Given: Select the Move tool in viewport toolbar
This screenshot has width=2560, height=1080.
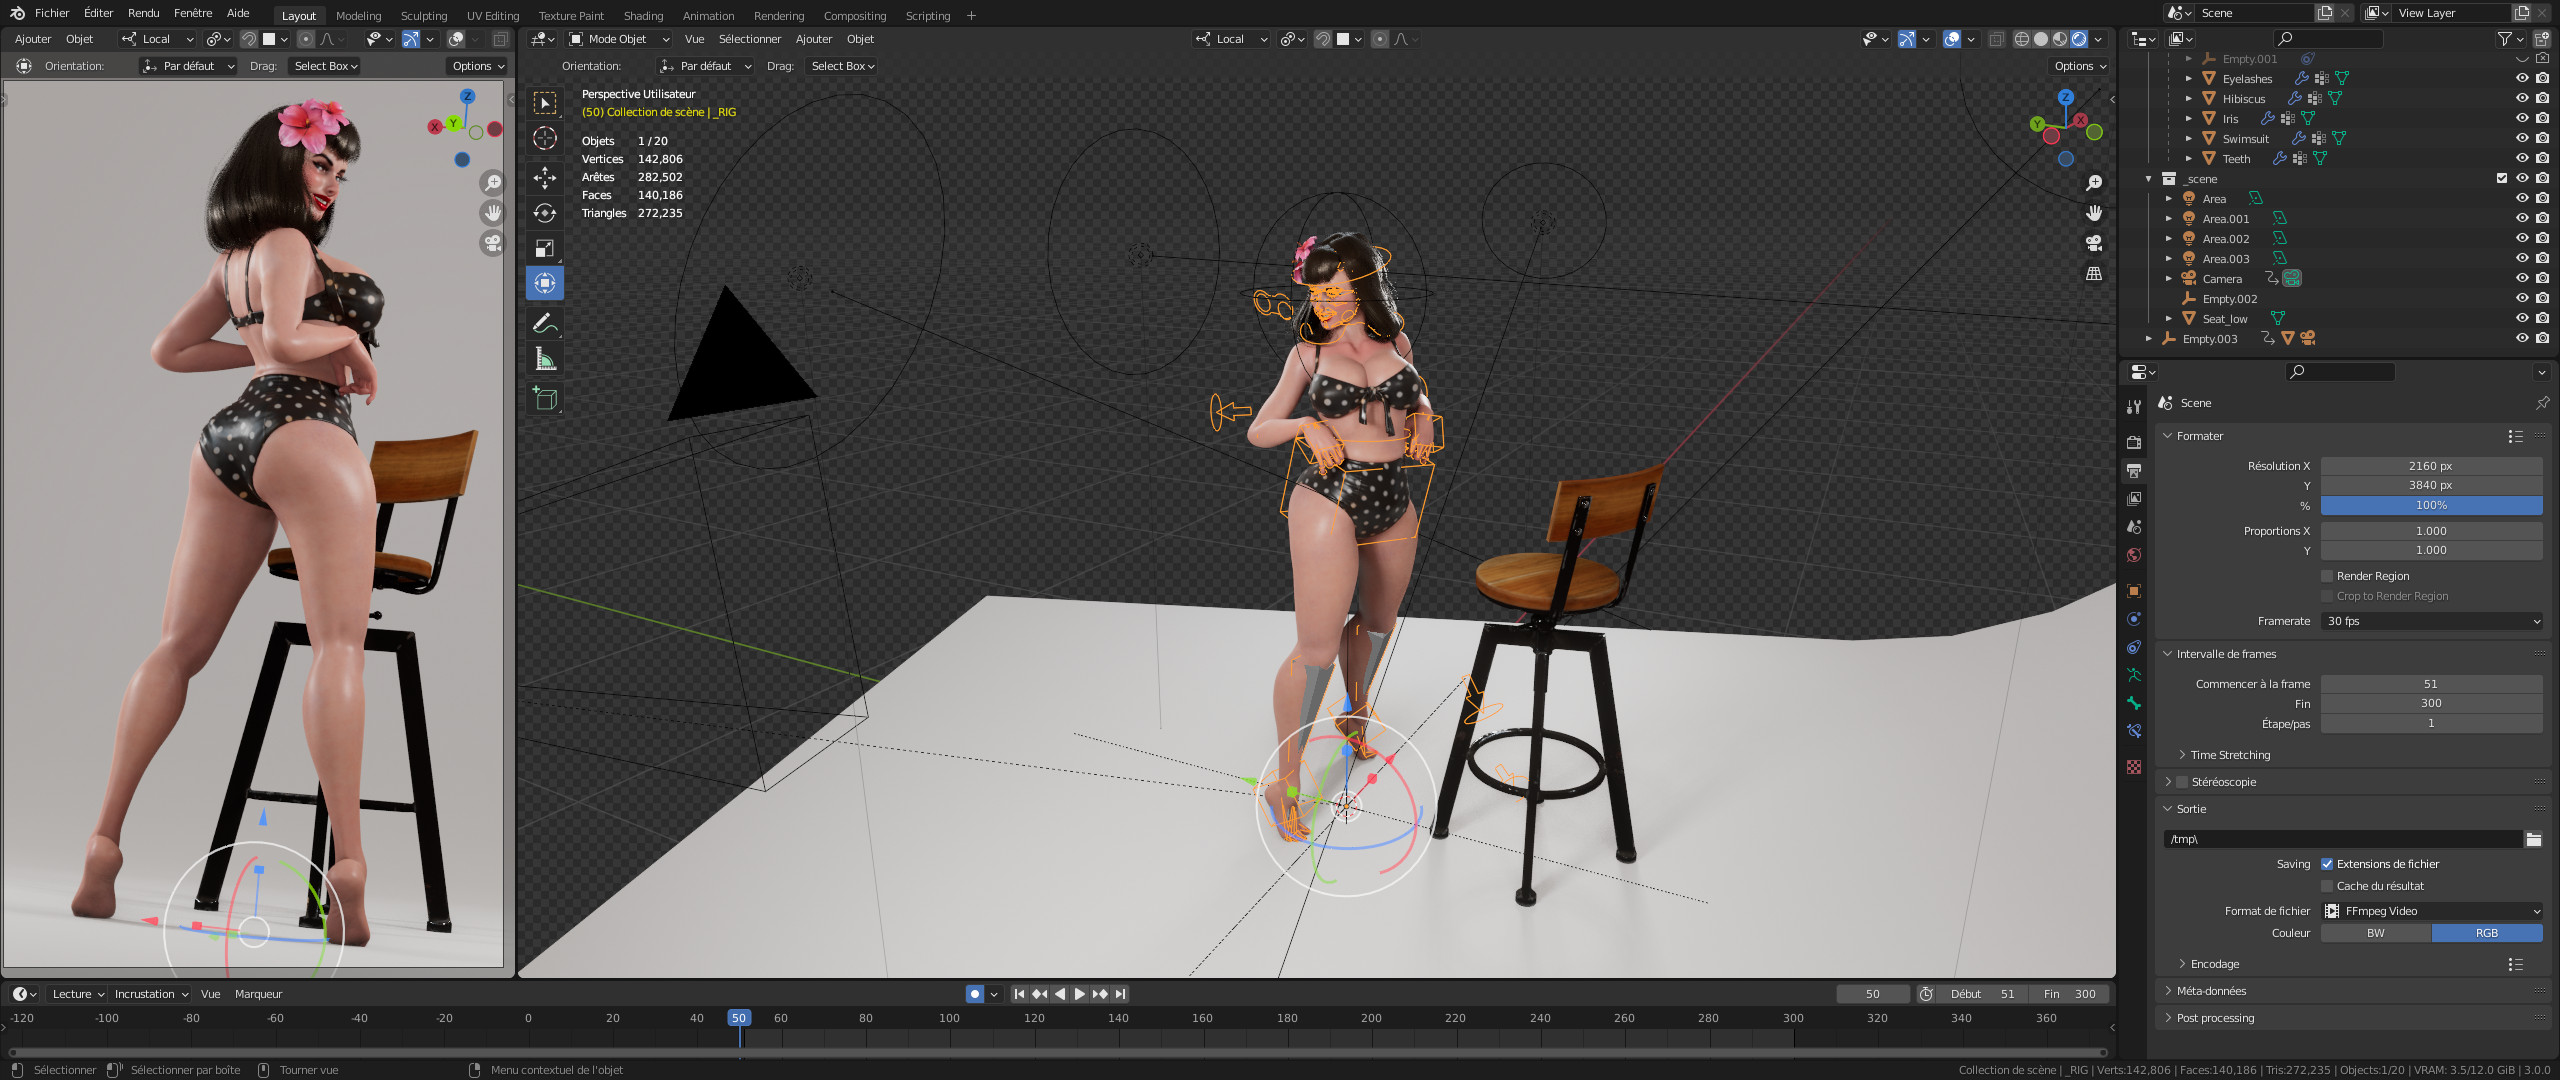Looking at the screenshot, I should 545,178.
